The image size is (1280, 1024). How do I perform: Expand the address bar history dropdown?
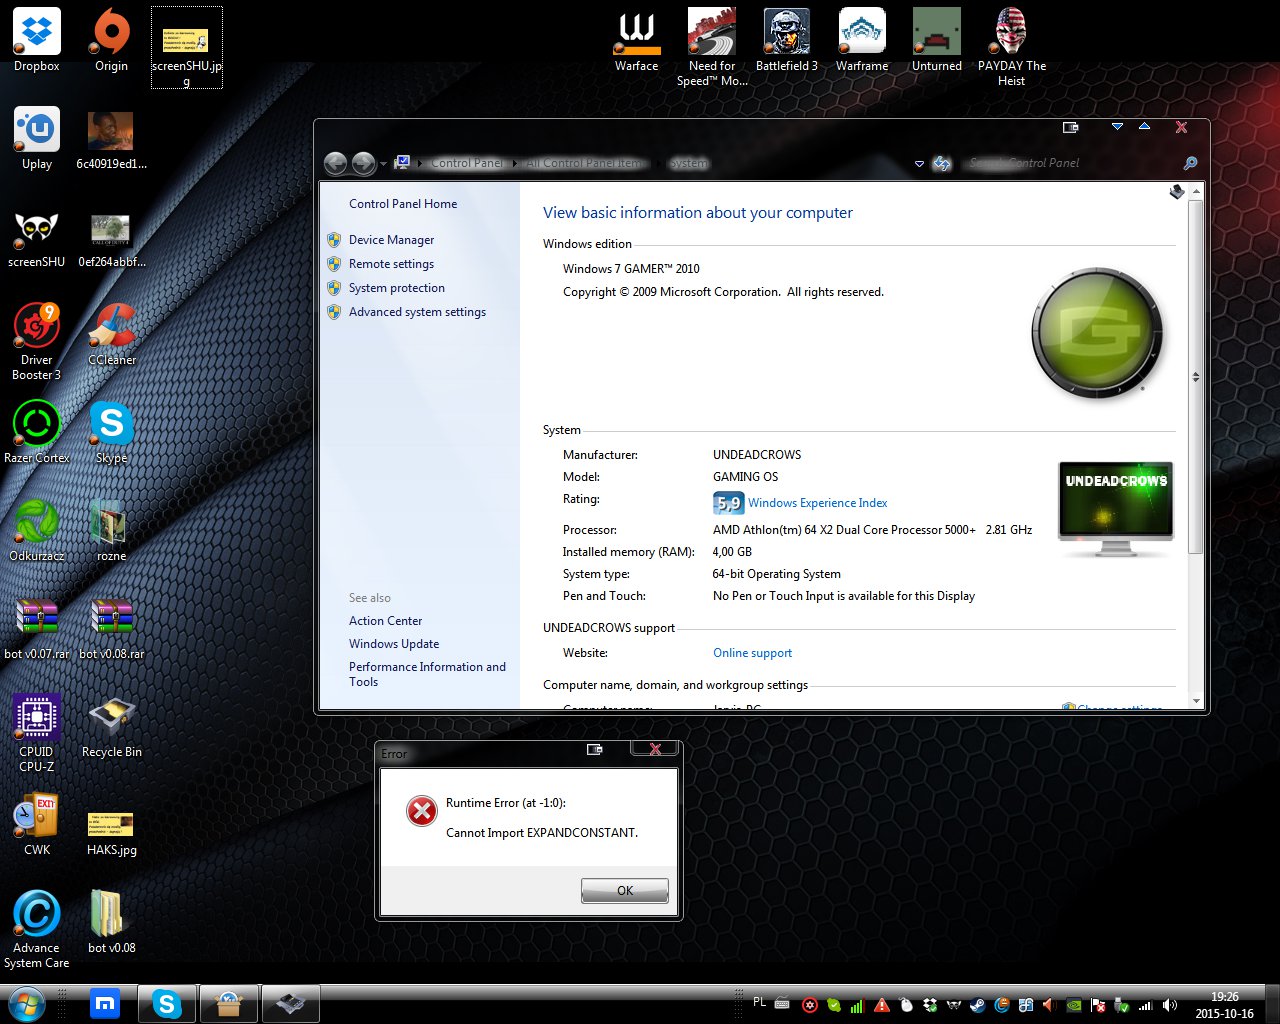point(919,163)
